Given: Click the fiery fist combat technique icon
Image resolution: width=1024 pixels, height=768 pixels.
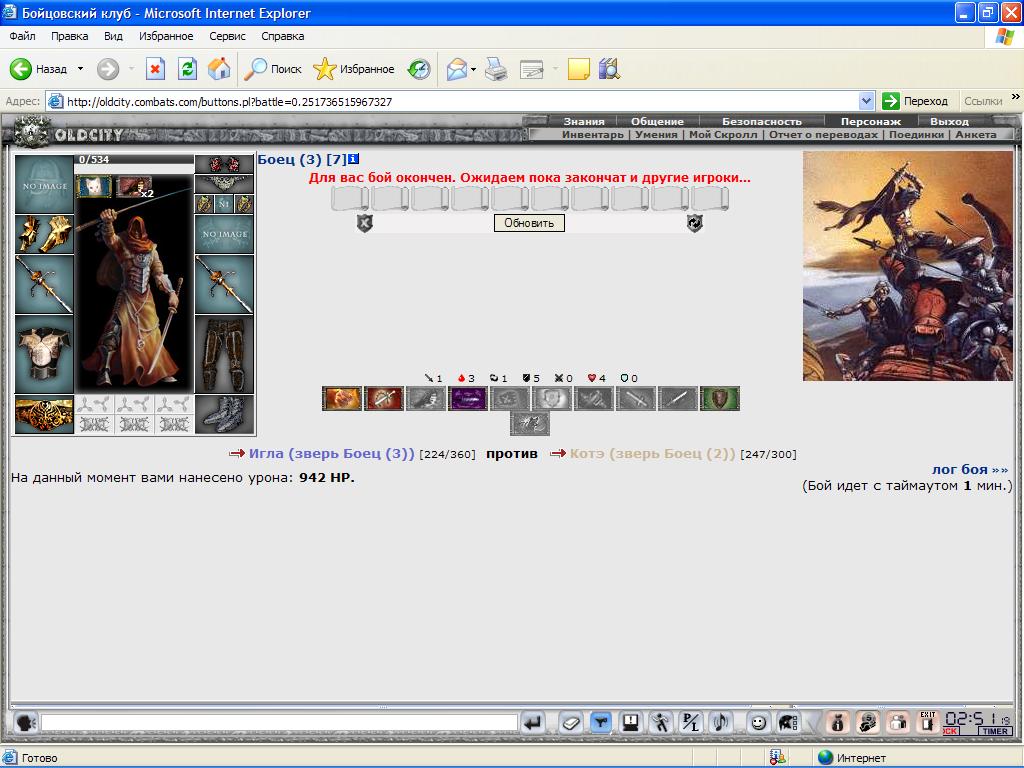Looking at the screenshot, I should (x=342, y=398).
